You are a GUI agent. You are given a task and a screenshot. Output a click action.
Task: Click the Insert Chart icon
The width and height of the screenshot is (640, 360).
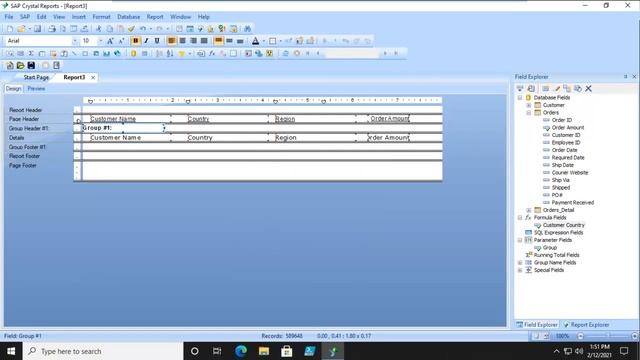click(x=107, y=53)
